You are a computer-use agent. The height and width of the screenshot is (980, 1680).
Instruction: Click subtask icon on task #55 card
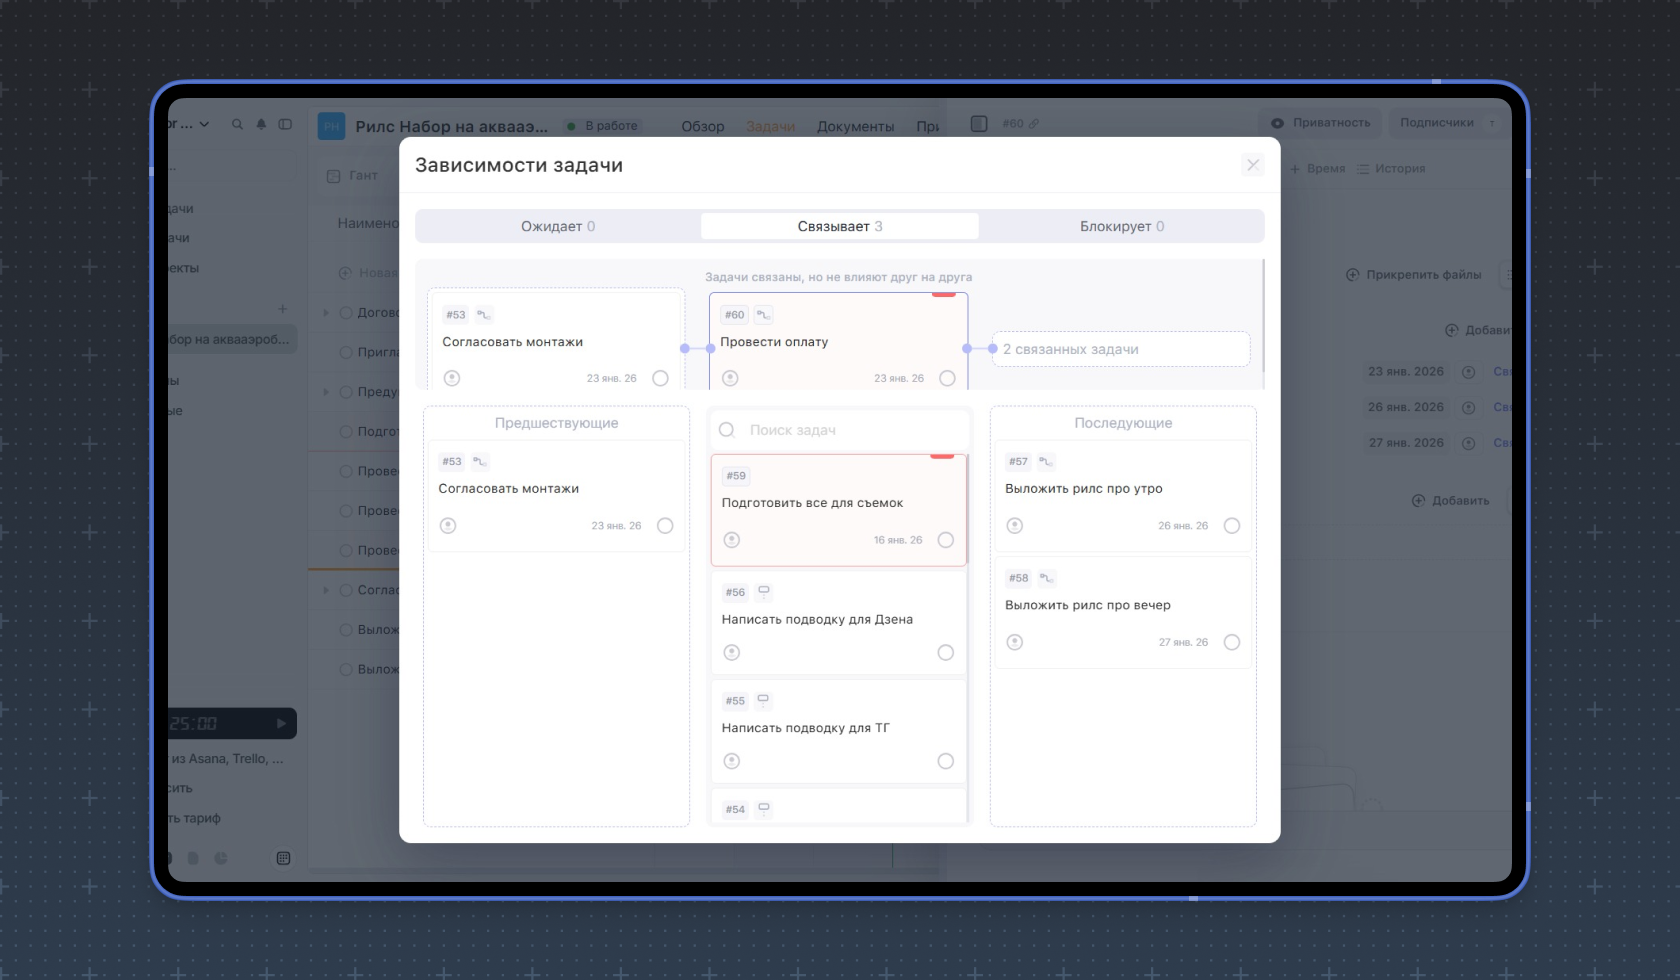tap(764, 700)
